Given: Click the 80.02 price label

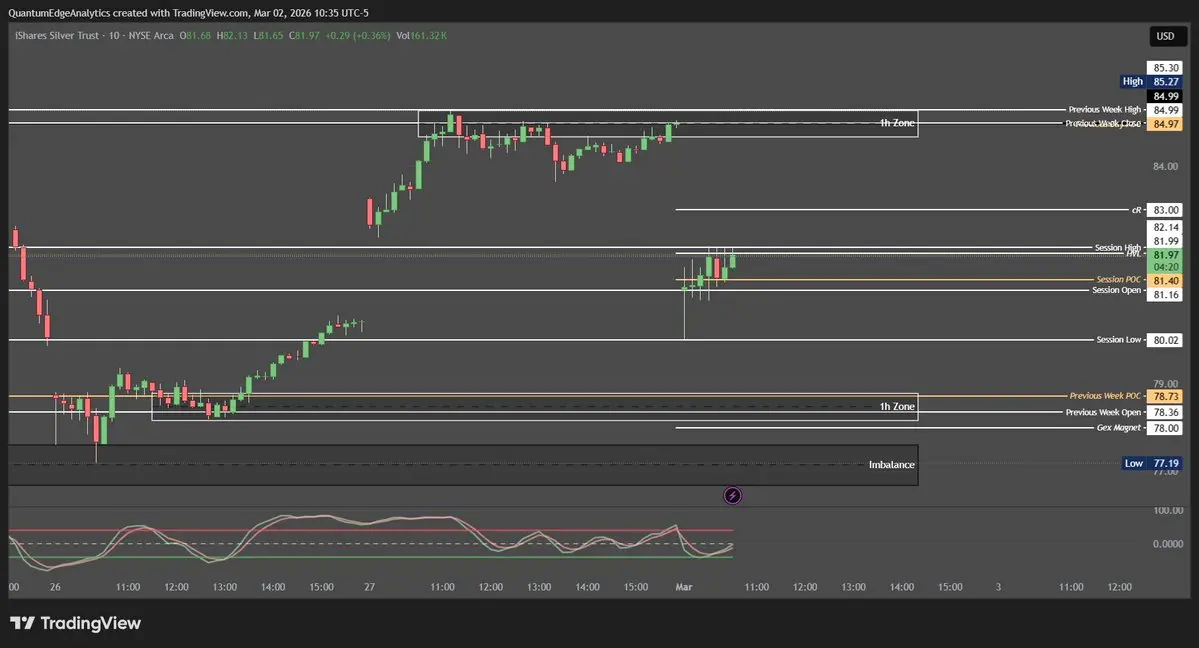Looking at the screenshot, I should 1165,340.
